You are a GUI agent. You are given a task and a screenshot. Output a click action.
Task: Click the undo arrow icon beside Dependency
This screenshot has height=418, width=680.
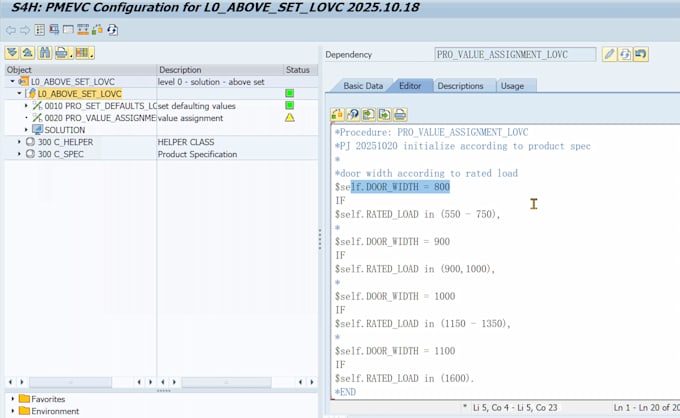(x=641, y=54)
